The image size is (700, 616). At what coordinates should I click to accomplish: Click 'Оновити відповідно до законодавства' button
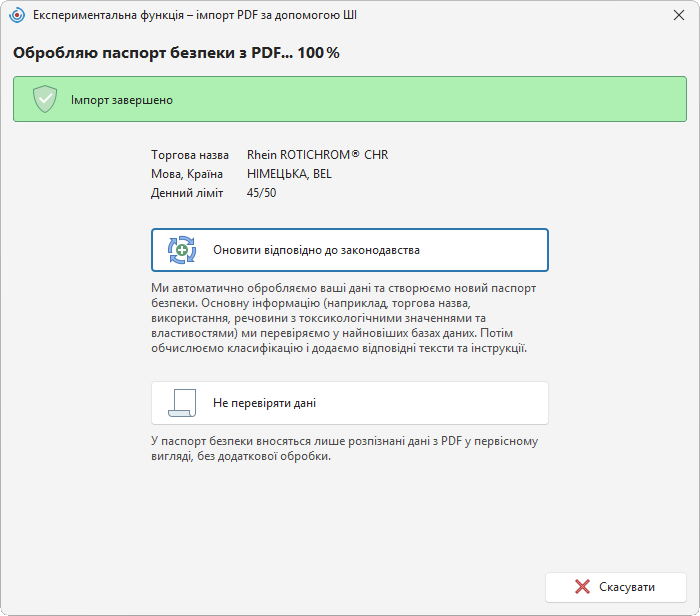point(350,250)
